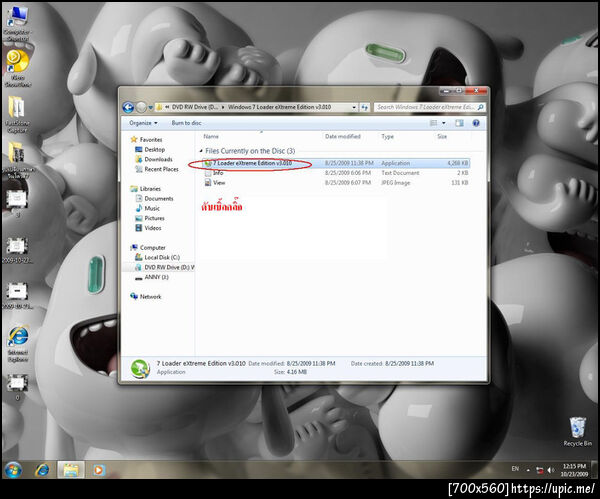Show hidden tray icons arrow
Screen dimensions: 600x499
[528, 470]
